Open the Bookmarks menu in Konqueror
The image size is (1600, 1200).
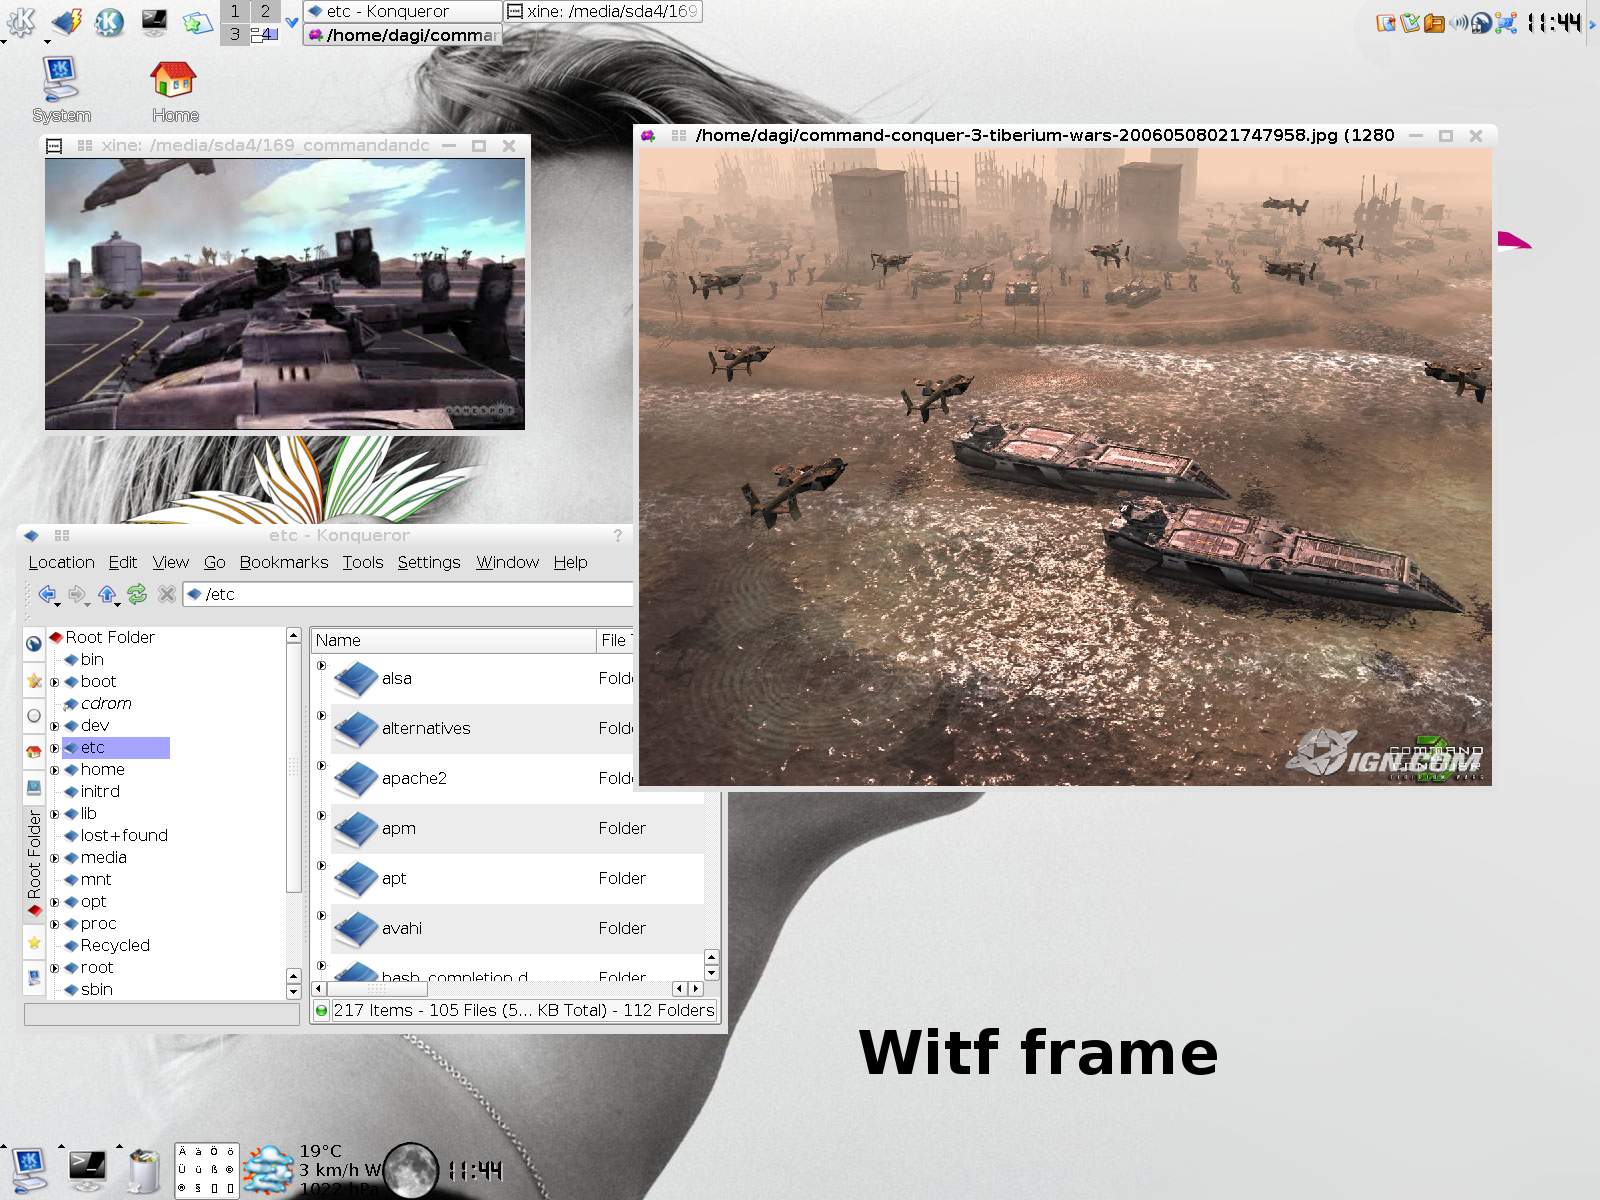coord(284,562)
